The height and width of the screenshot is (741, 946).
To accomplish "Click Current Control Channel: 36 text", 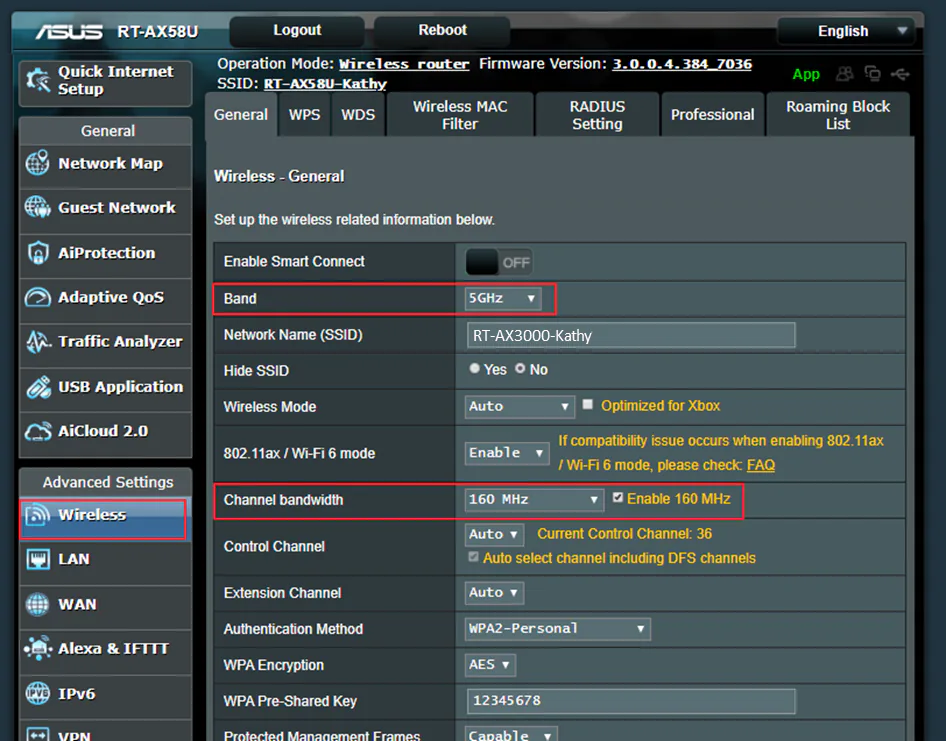I will [624, 534].
